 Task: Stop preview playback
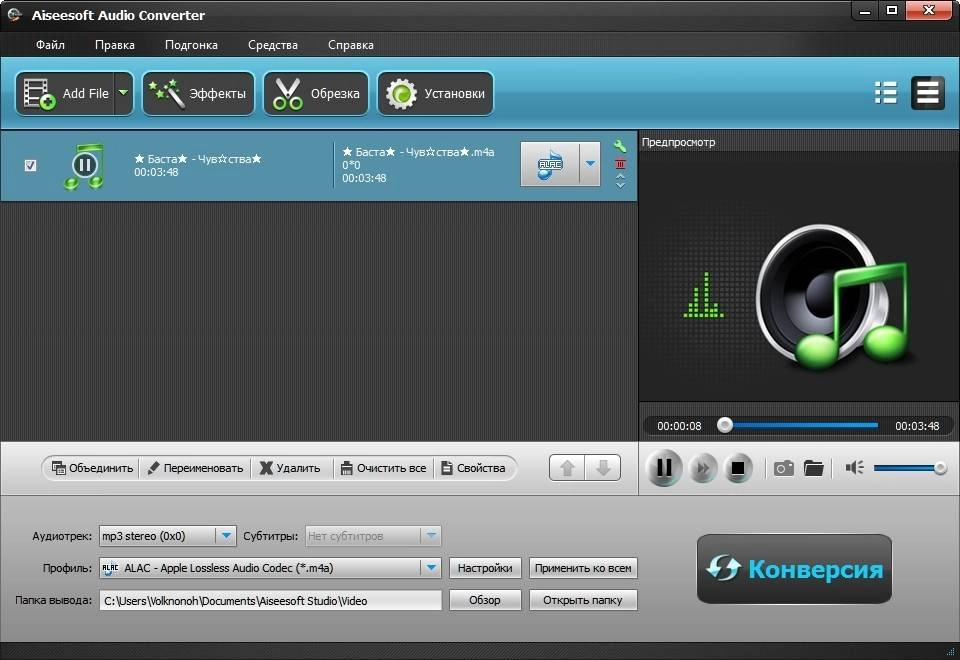[738, 469]
